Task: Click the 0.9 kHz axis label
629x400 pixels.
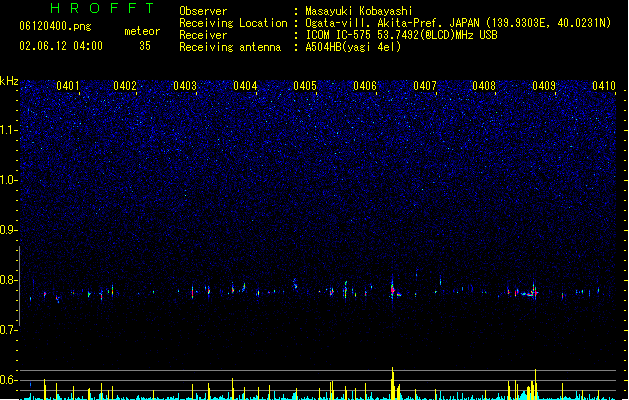Action: pos(9,230)
